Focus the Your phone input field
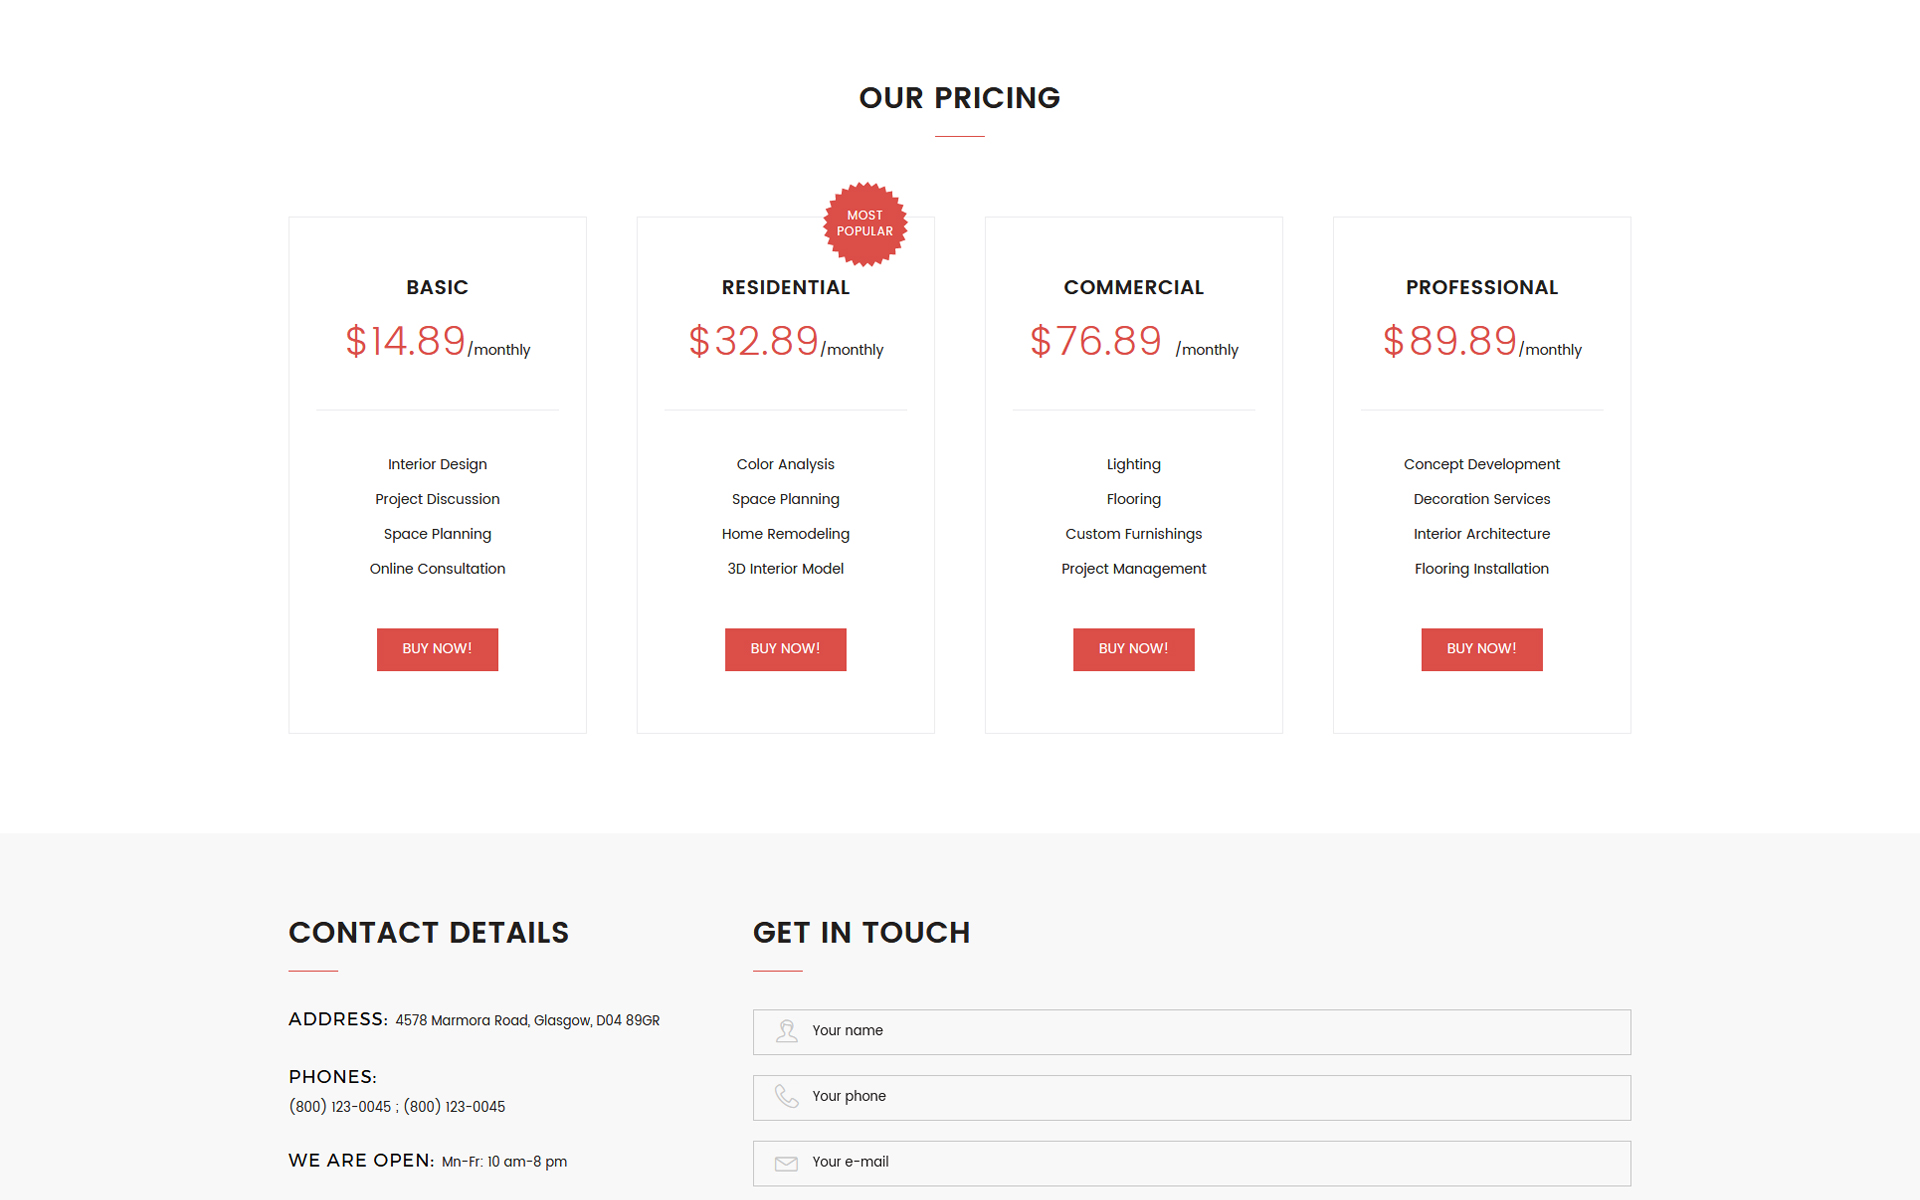This screenshot has width=1920, height=1200. tap(1192, 1098)
